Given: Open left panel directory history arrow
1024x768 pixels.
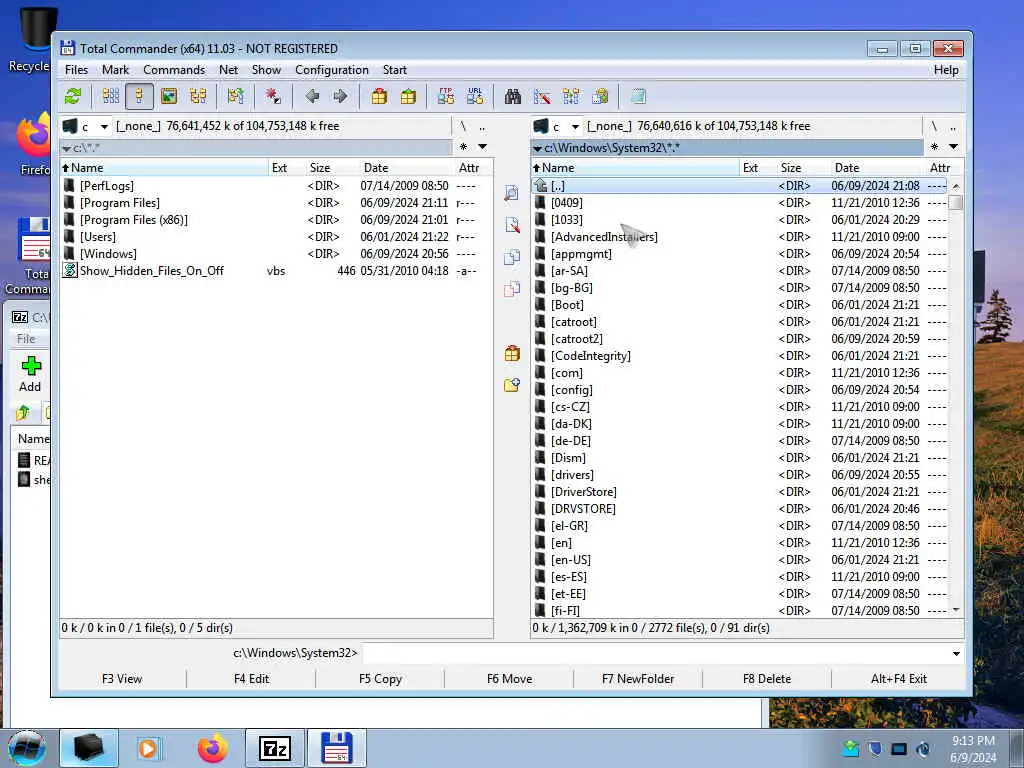Looking at the screenshot, I should tap(483, 147).
